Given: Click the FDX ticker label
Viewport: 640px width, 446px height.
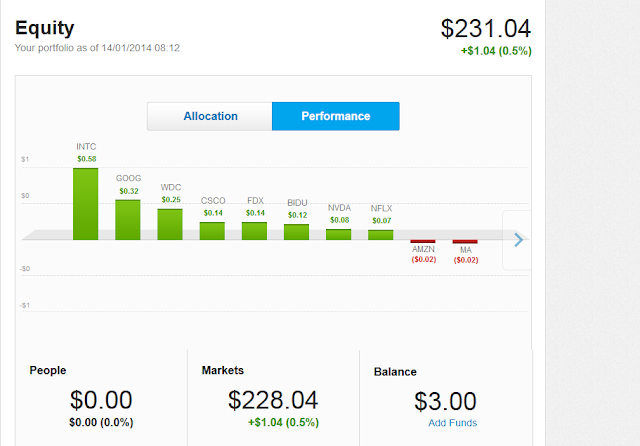Looking at the screenshot, I should pyautogui.click(x=256, y=201).
